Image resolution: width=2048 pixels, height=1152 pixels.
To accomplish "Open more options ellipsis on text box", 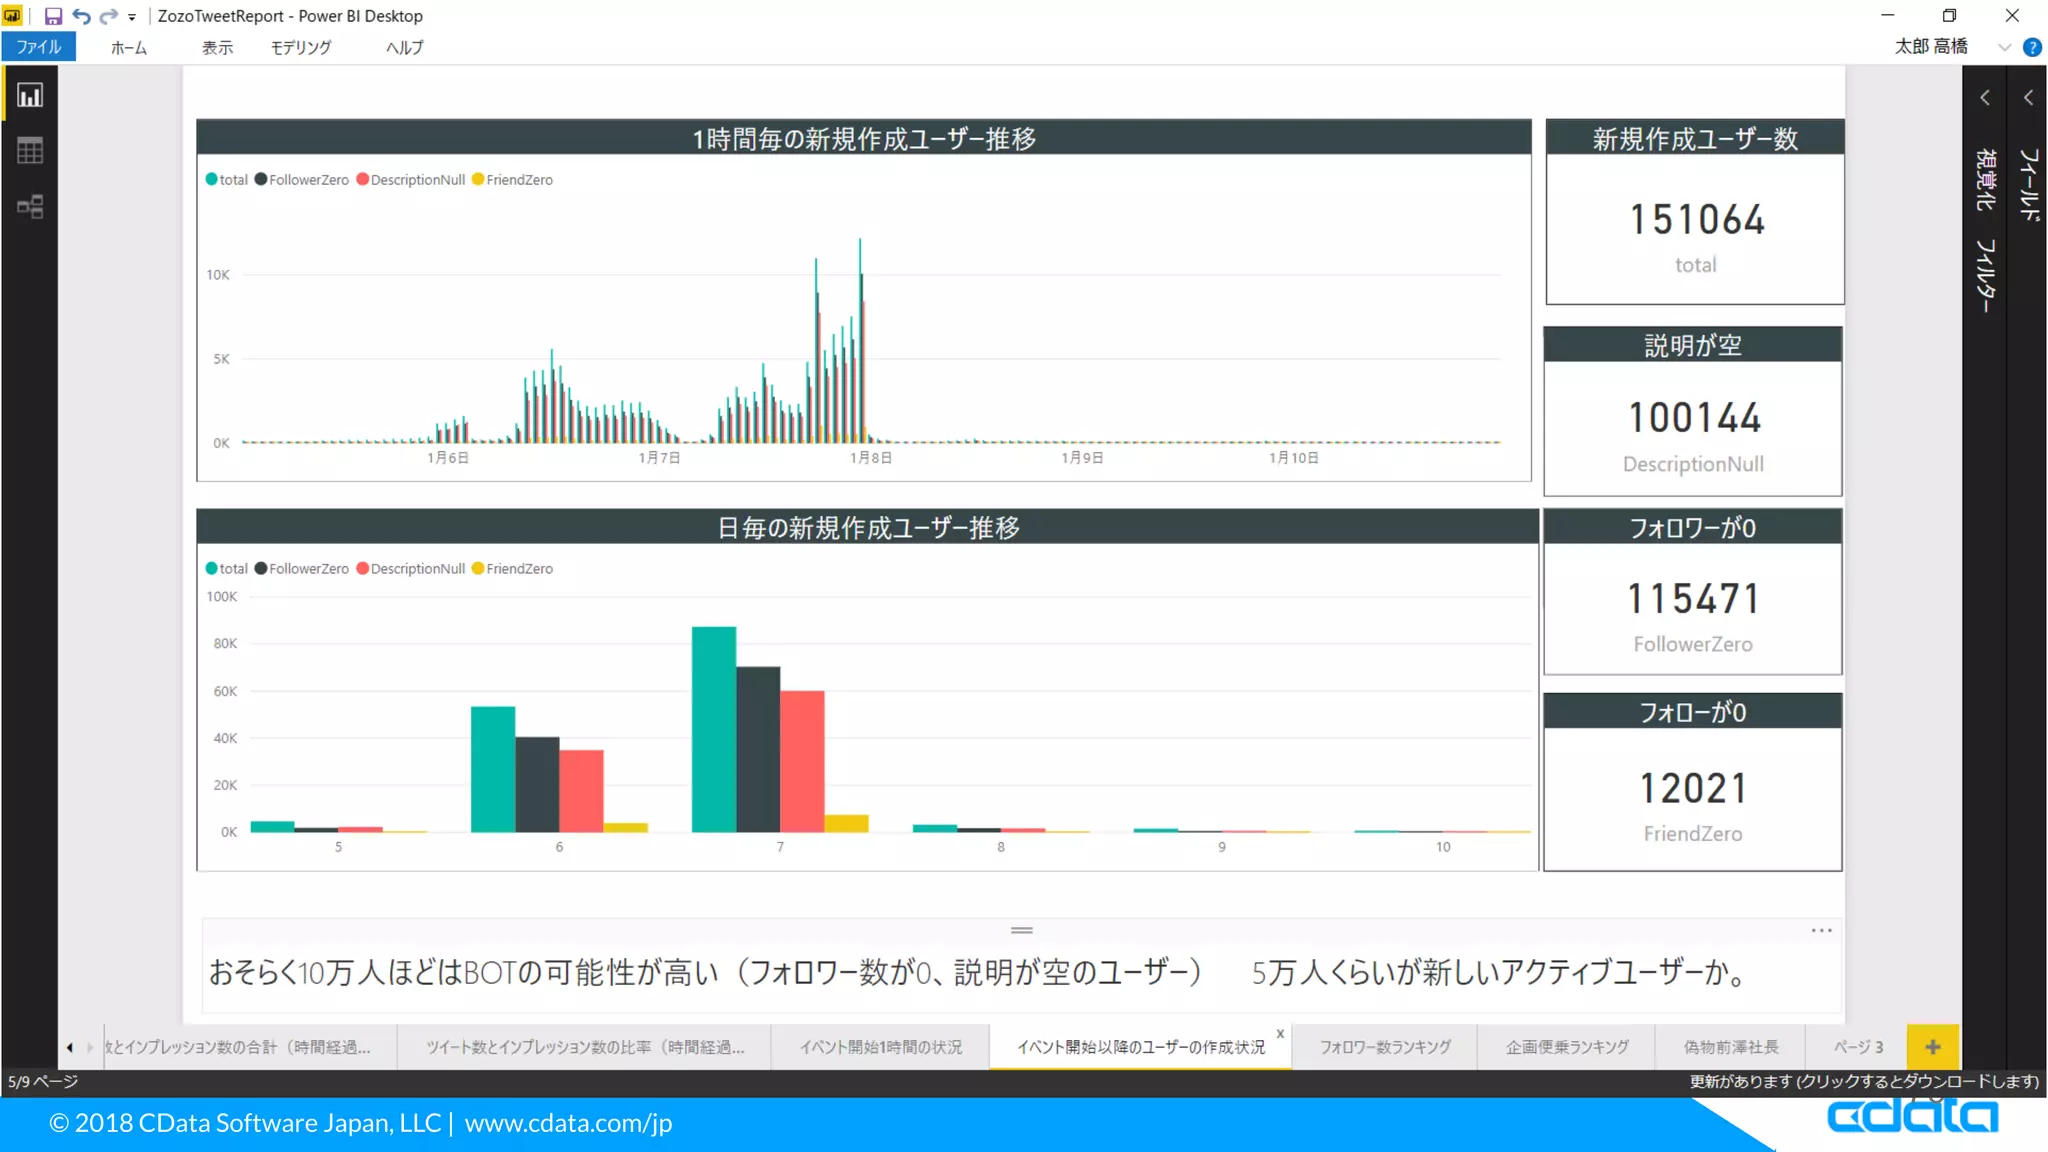I will click(x=1821, y=931).
